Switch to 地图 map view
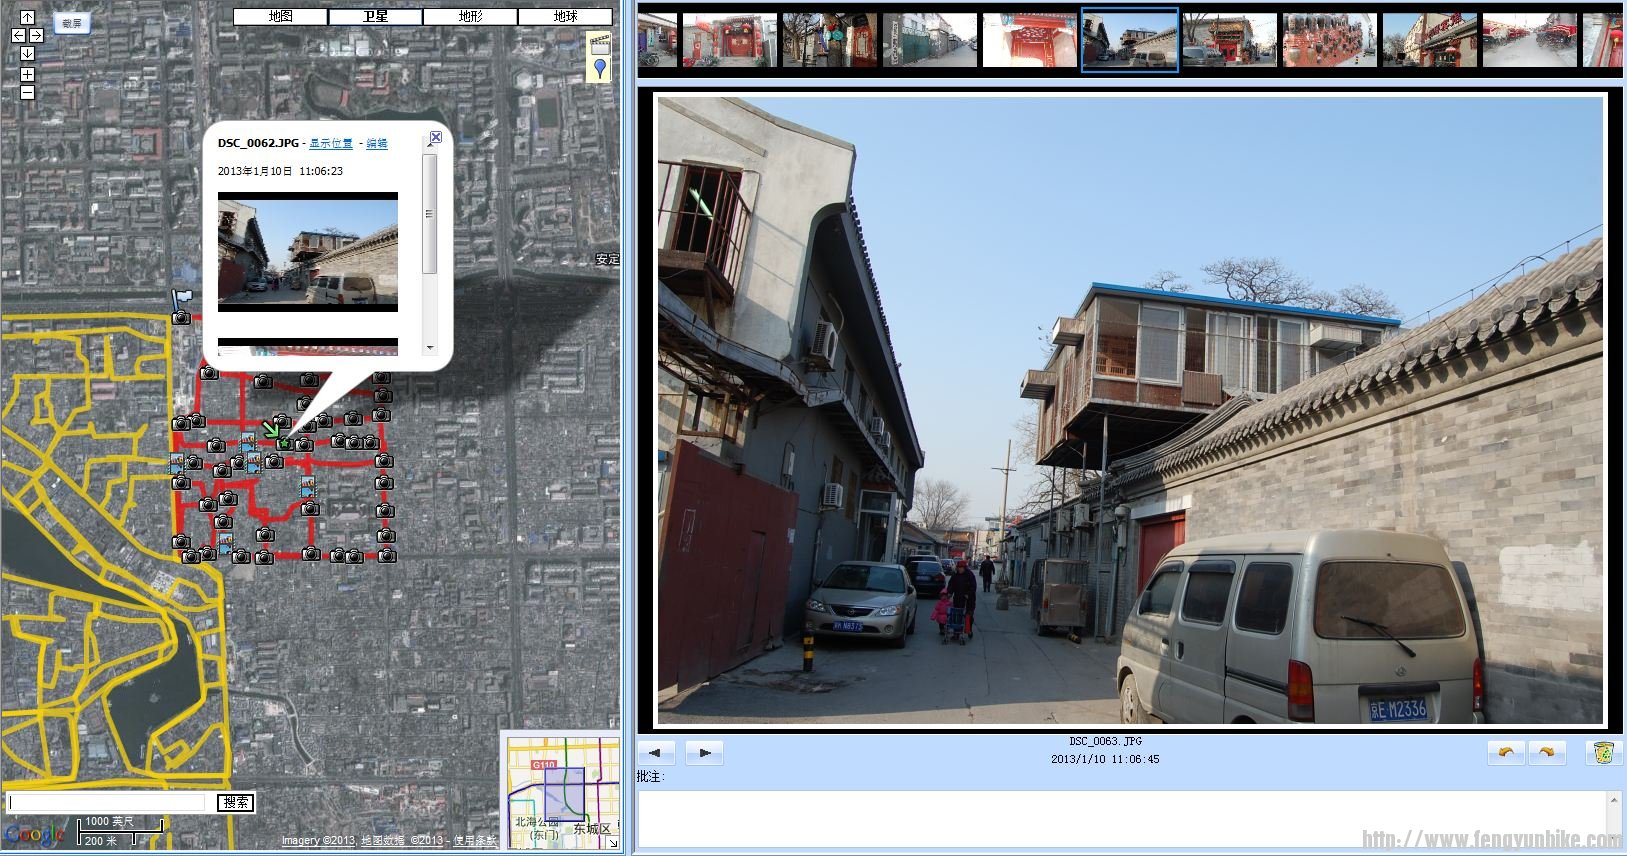This screenshot has height=856, width=1627. (280, 16)
